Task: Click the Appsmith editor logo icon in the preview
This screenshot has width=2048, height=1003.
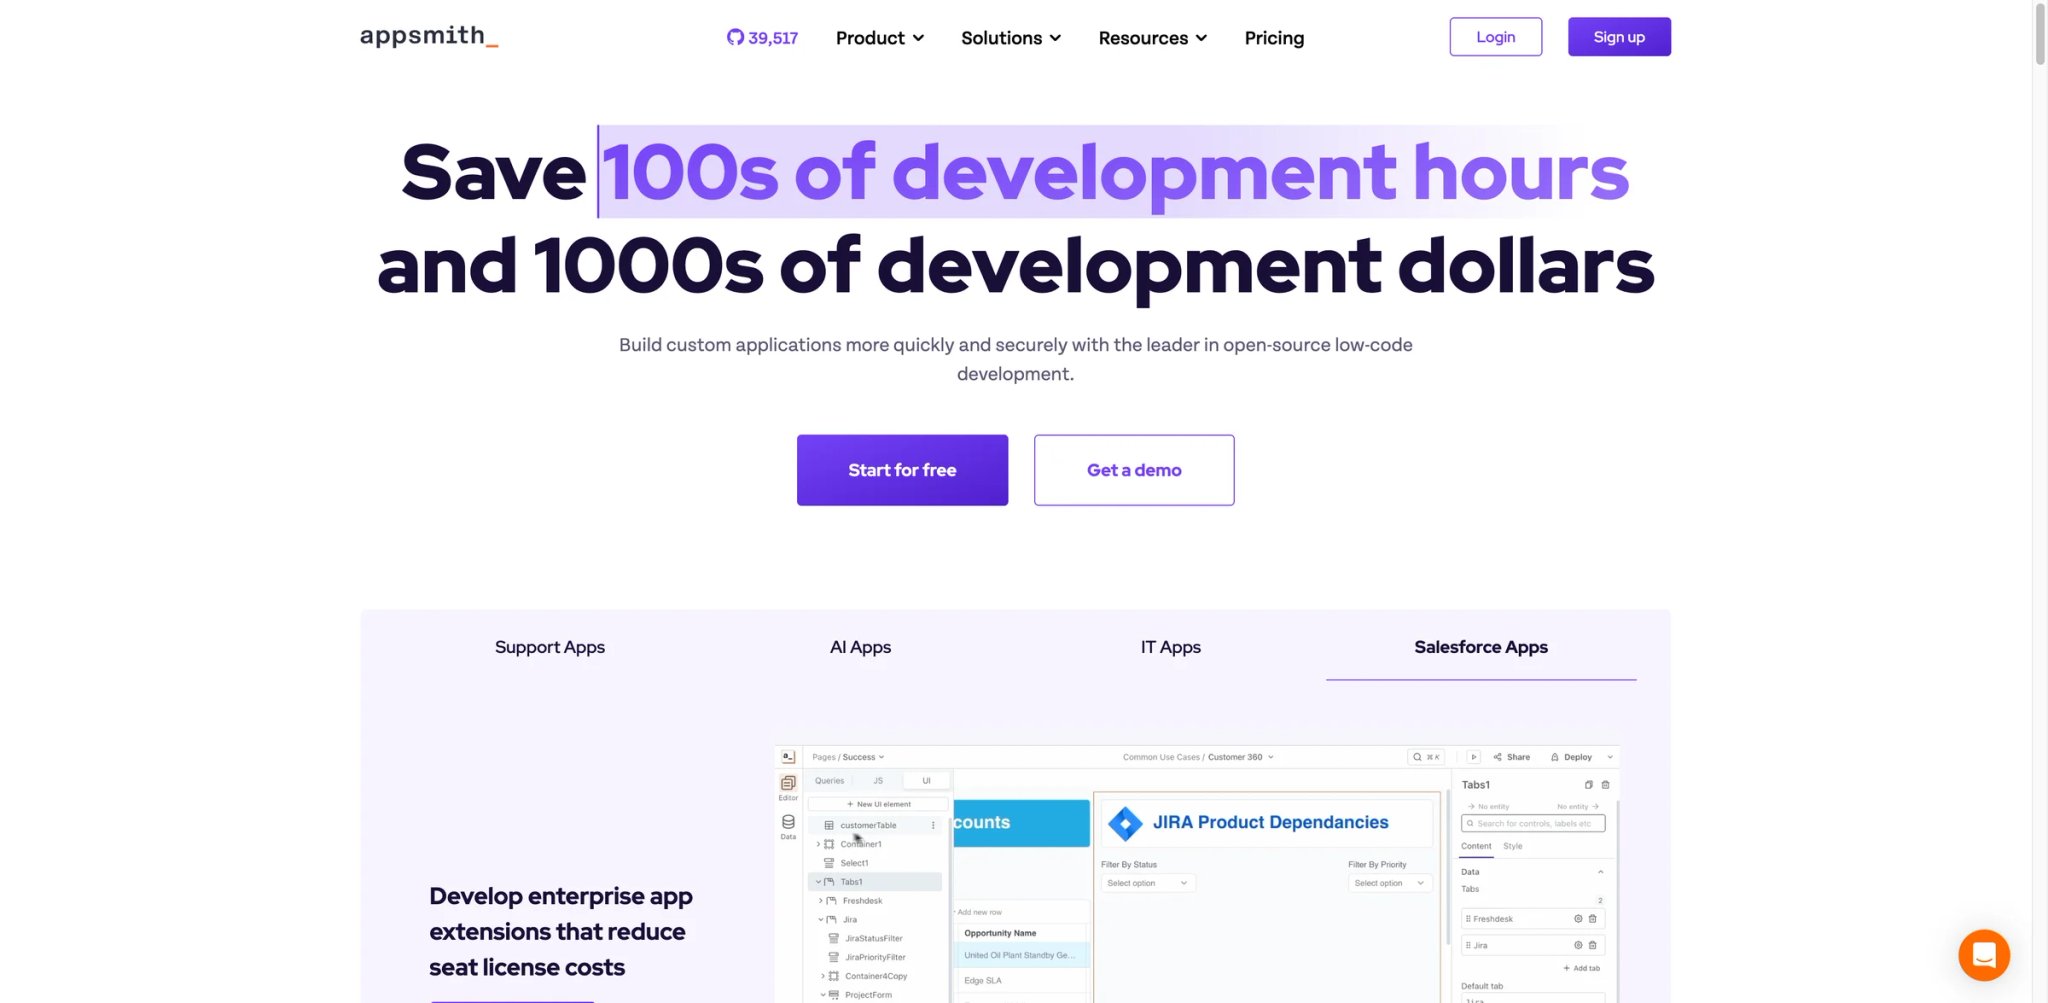Action: pyautogui.click(x=788, y=757)
